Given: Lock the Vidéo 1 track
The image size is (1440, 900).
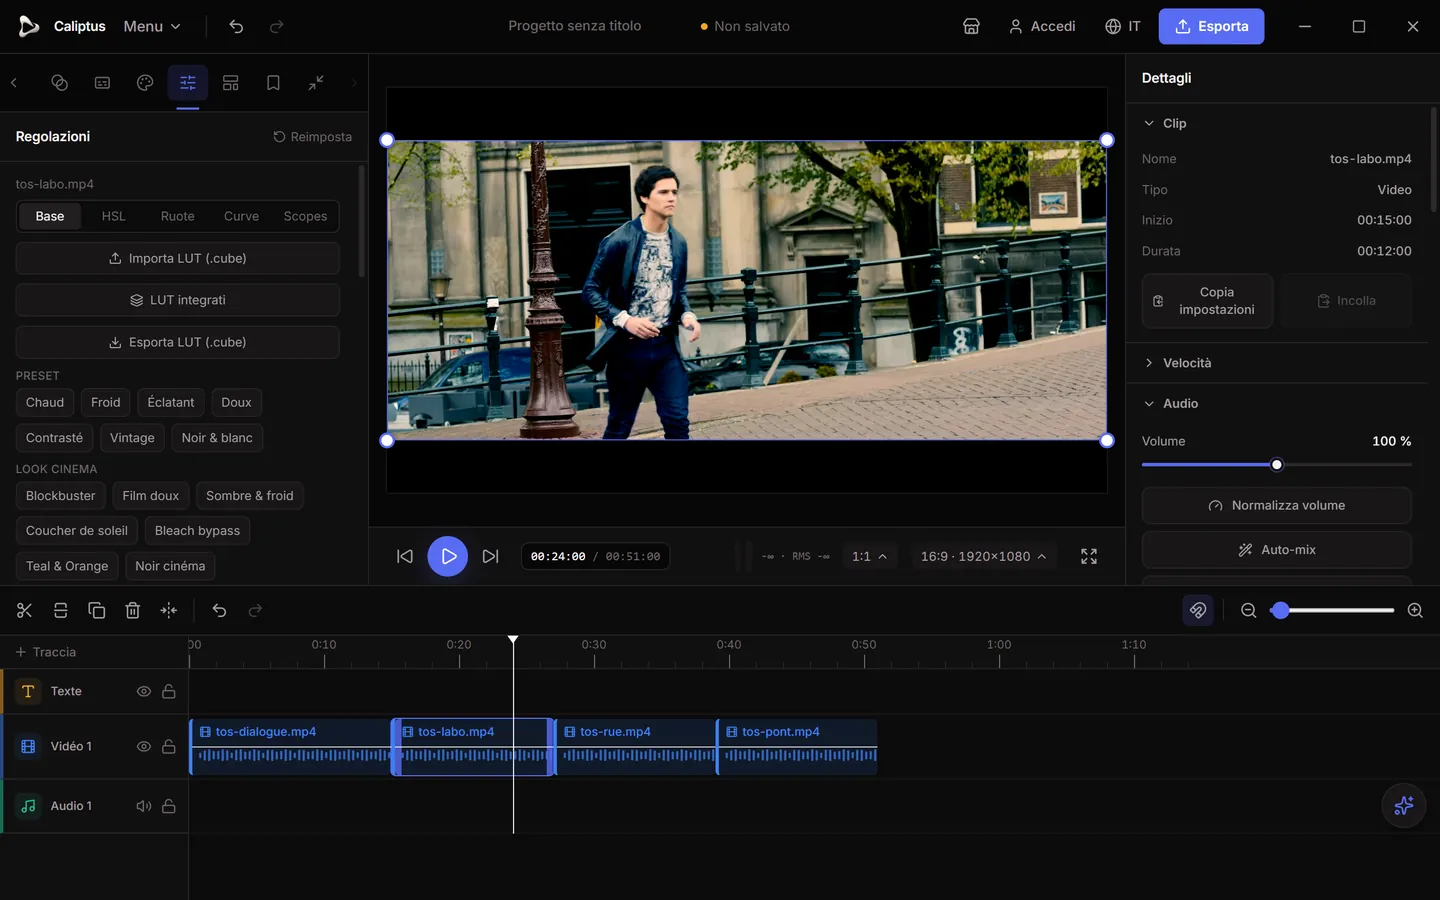Looking at the screenshot, I should pyautogui.click(x=169, y=746).
